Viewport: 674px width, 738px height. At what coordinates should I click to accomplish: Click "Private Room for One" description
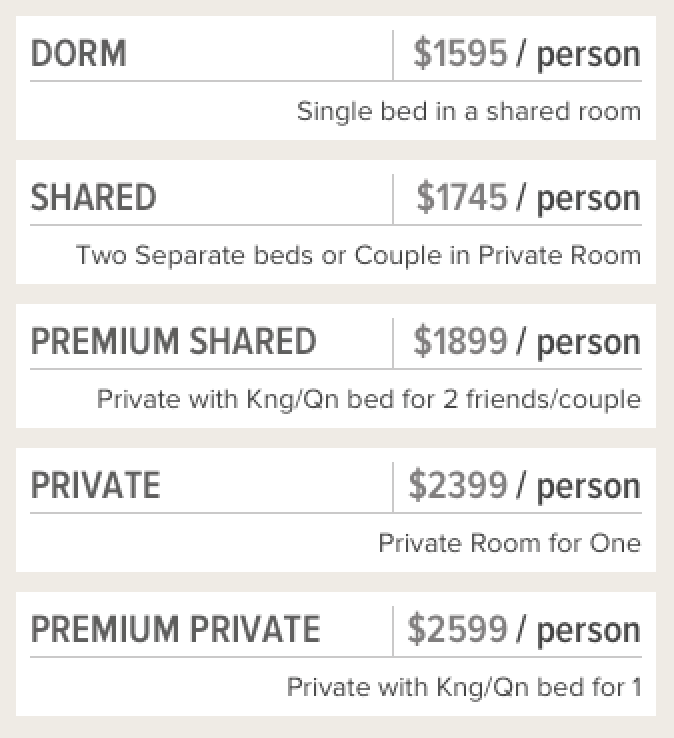click(509, 543)
